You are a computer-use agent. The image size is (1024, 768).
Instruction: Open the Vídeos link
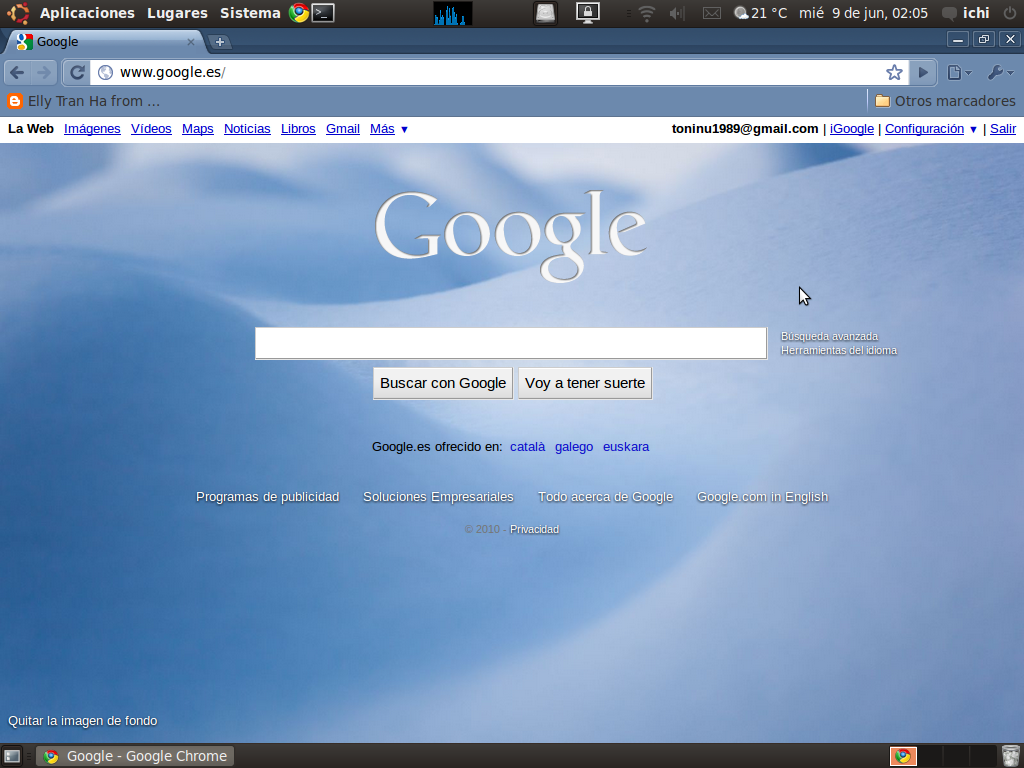(151, 129)
